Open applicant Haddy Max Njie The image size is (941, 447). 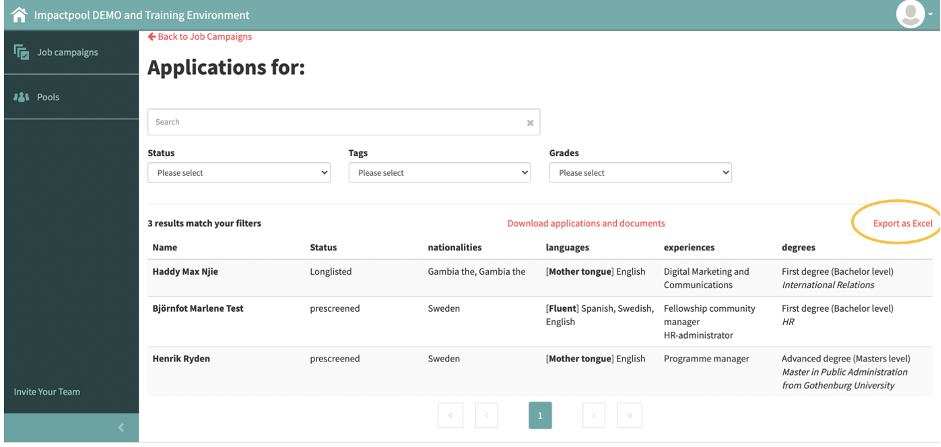tap(185, 272)
